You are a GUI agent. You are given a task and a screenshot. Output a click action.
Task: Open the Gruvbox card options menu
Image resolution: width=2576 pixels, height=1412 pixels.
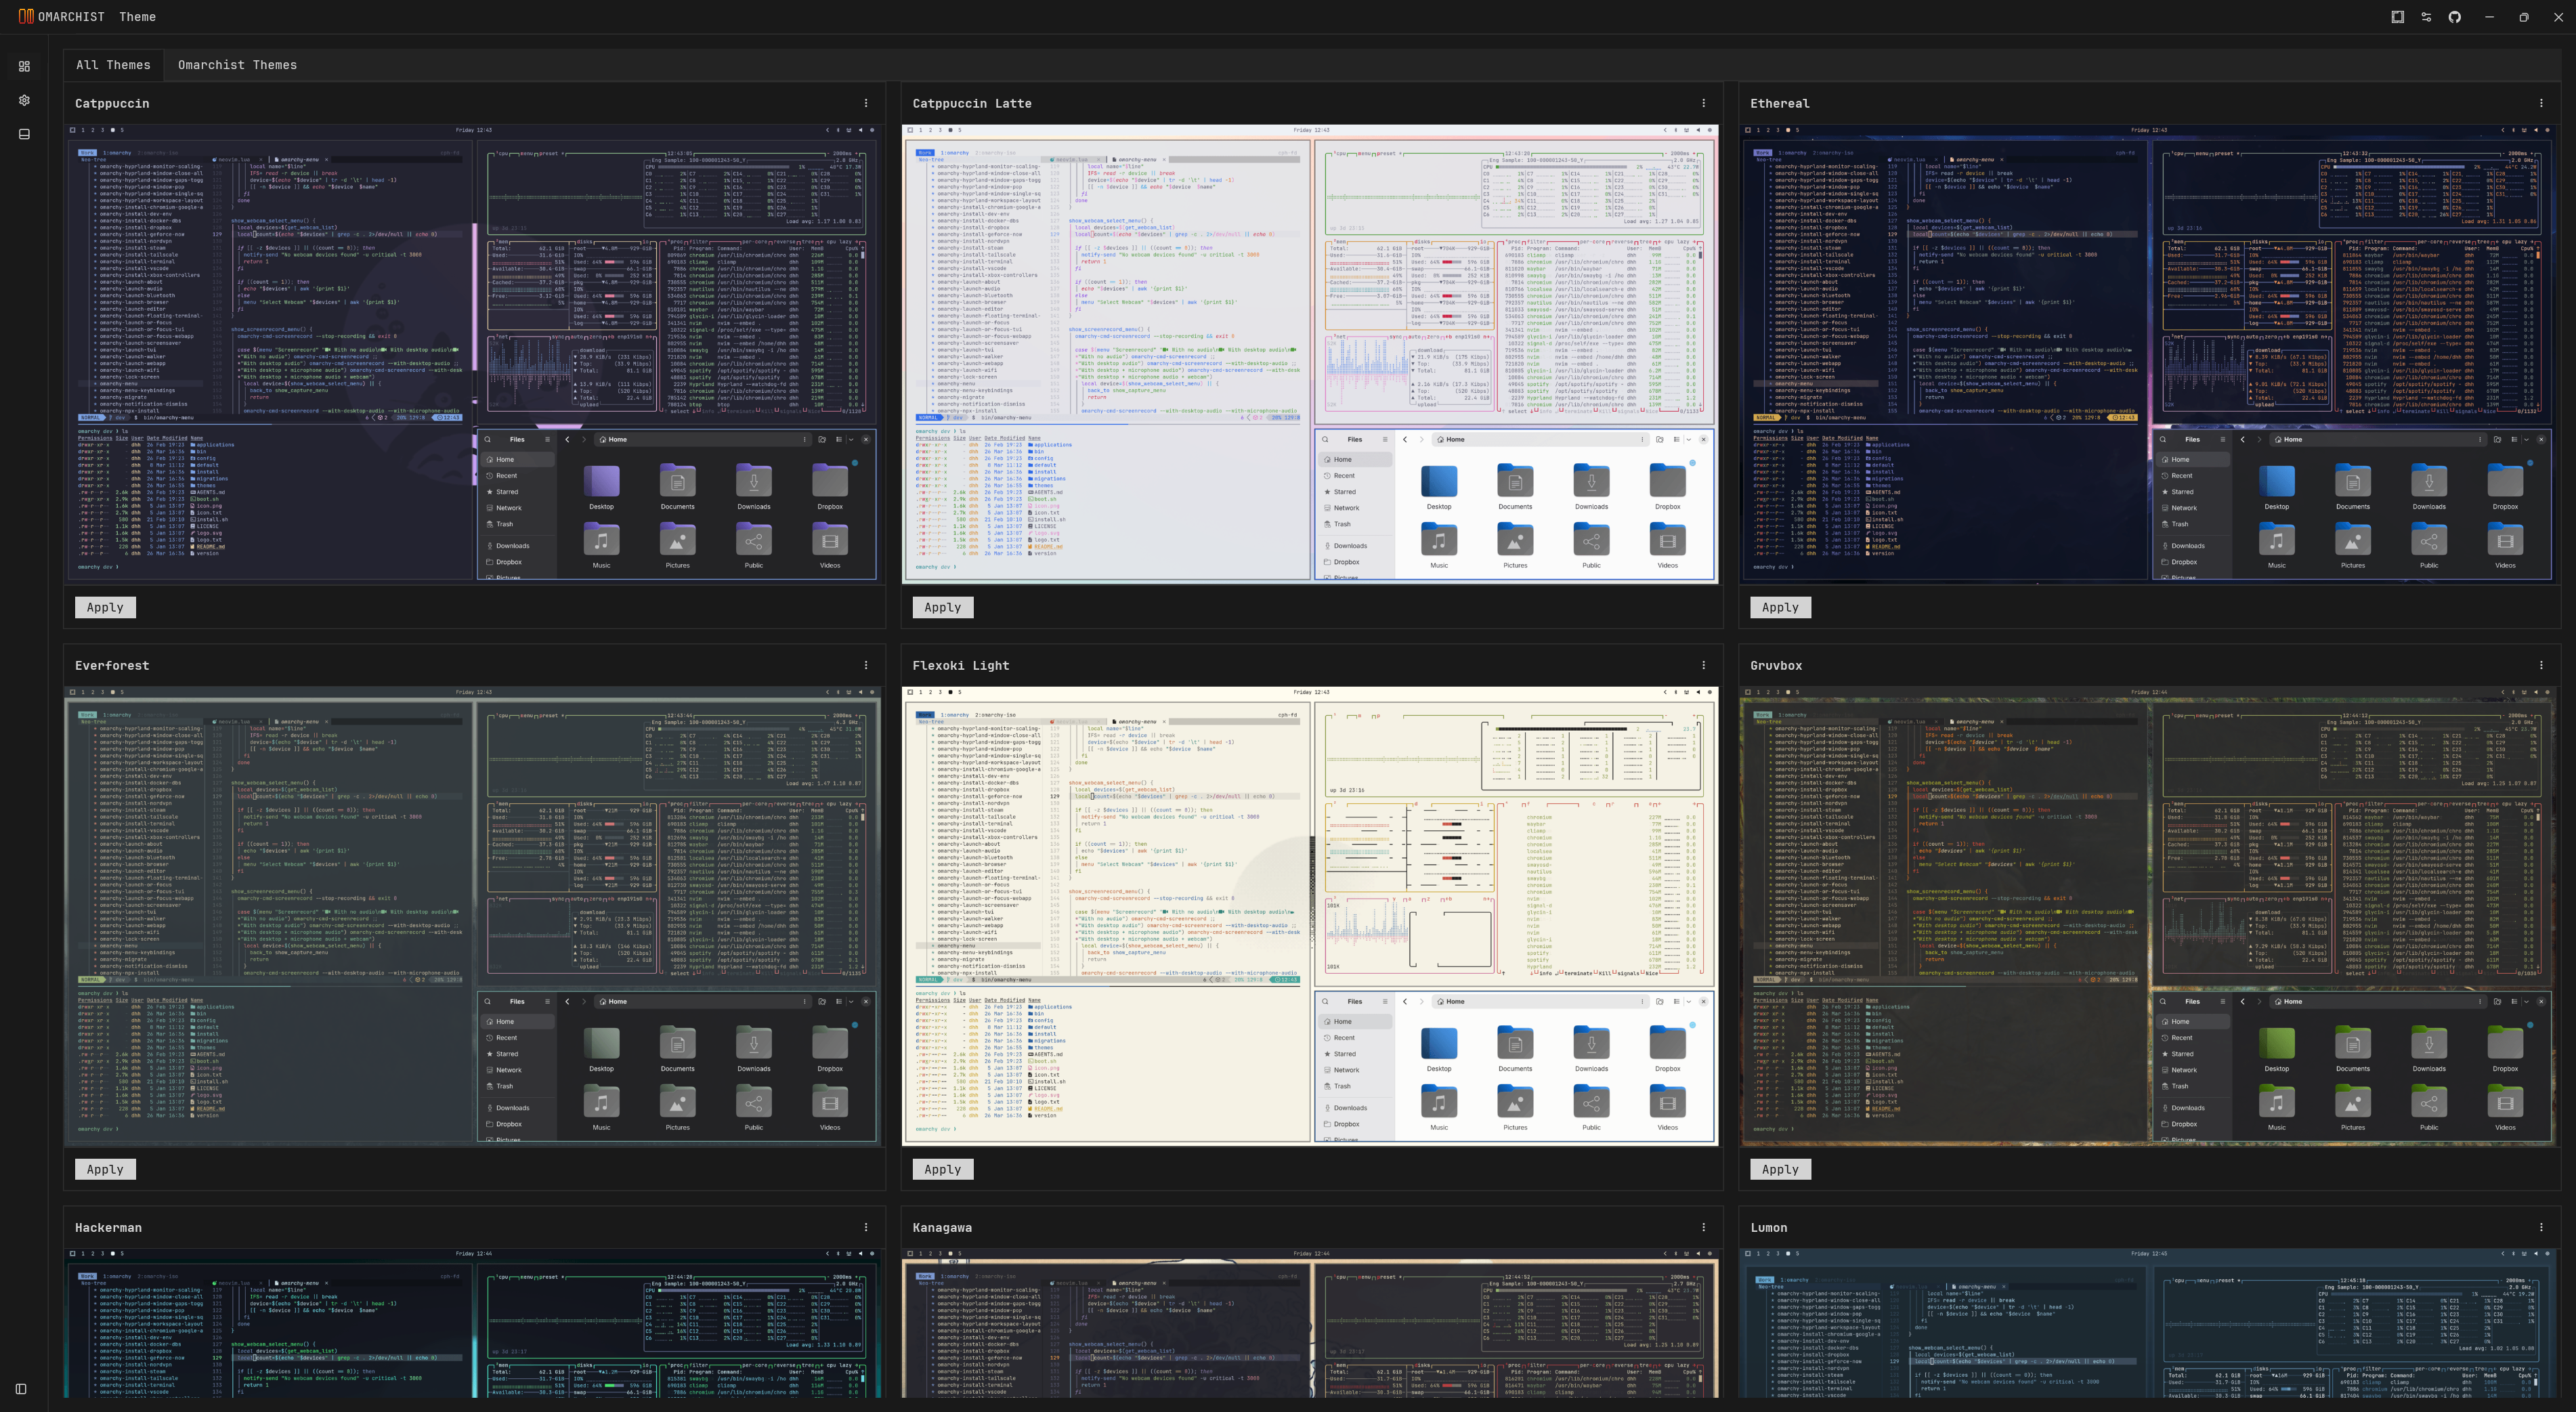(2541, 665)
